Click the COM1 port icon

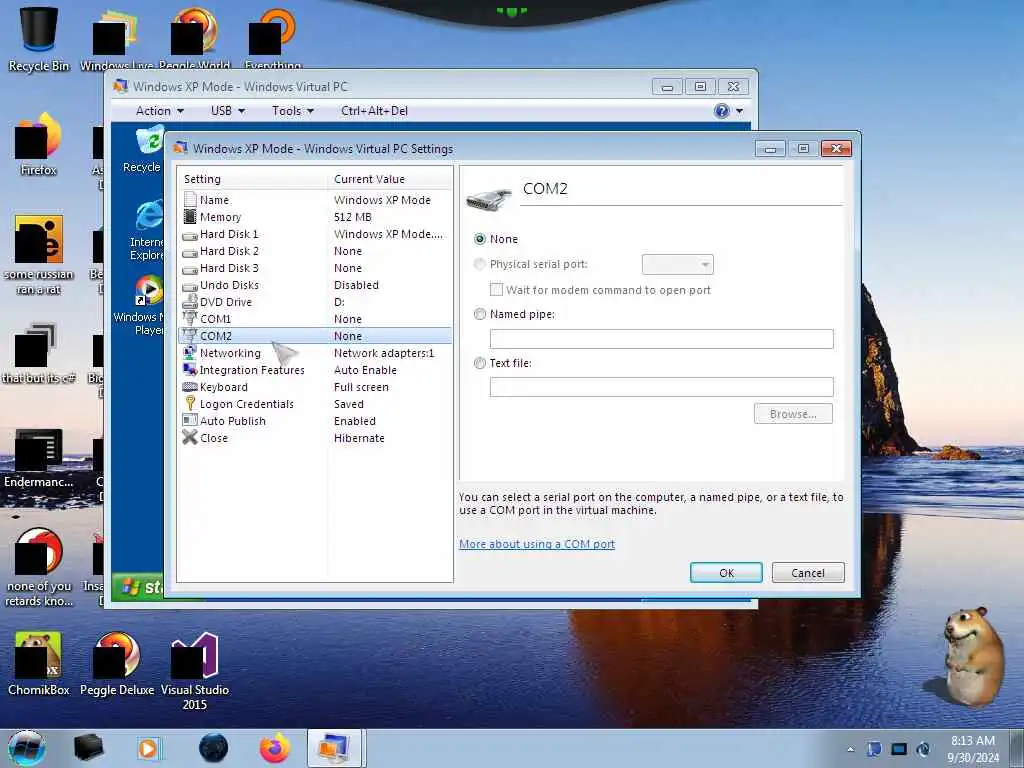click(x=190, y=319)
